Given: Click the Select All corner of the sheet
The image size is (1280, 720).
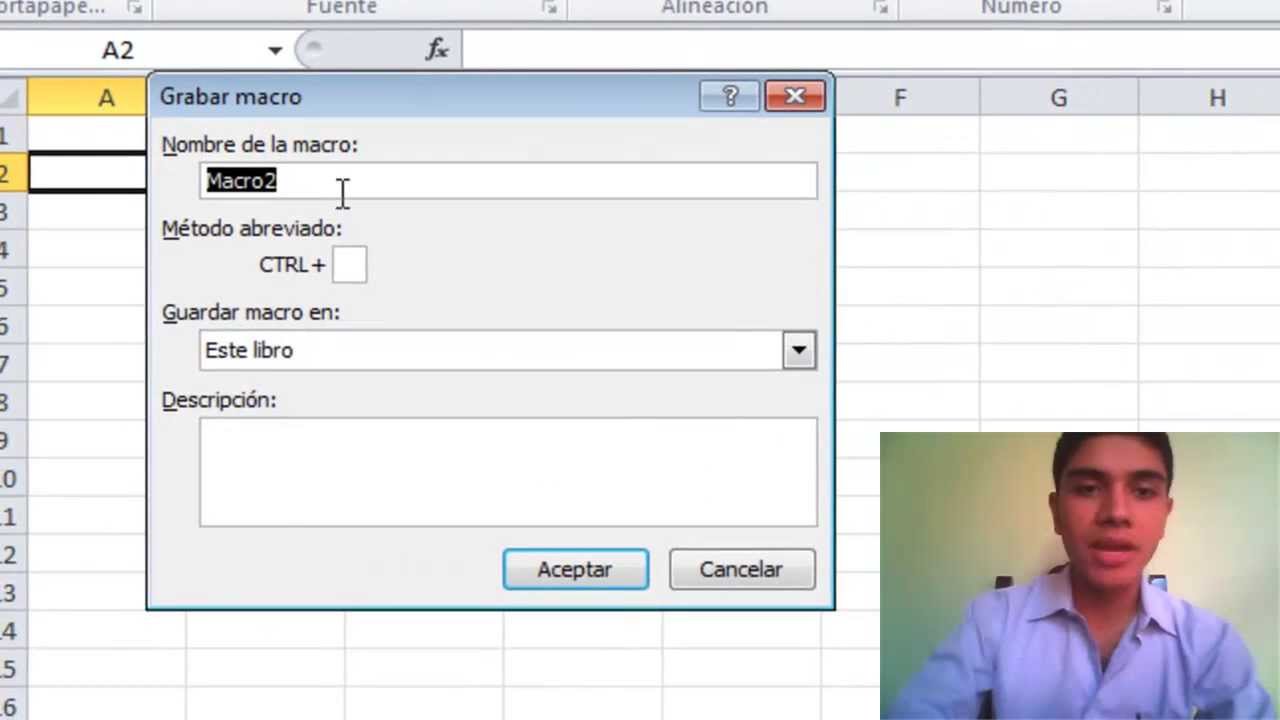Looking at the screenshot, I should (x=12, y=98).
